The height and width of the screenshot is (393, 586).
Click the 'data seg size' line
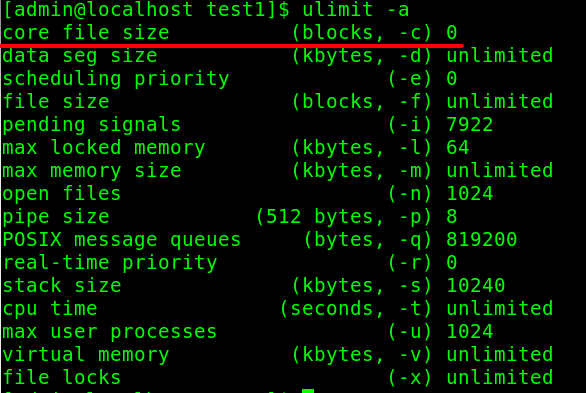(x=277, y=56)
